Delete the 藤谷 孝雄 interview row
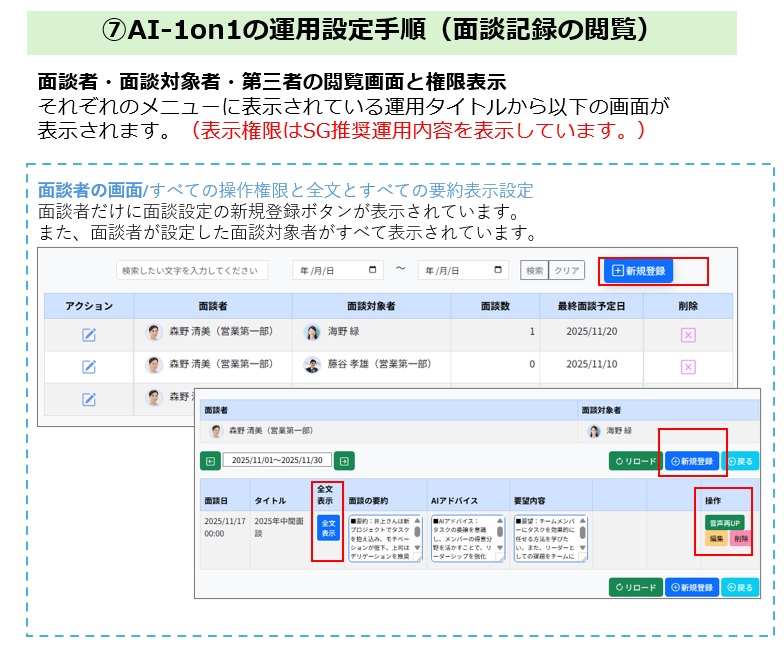This screenshot has height=647, width=784. (687, 366)
